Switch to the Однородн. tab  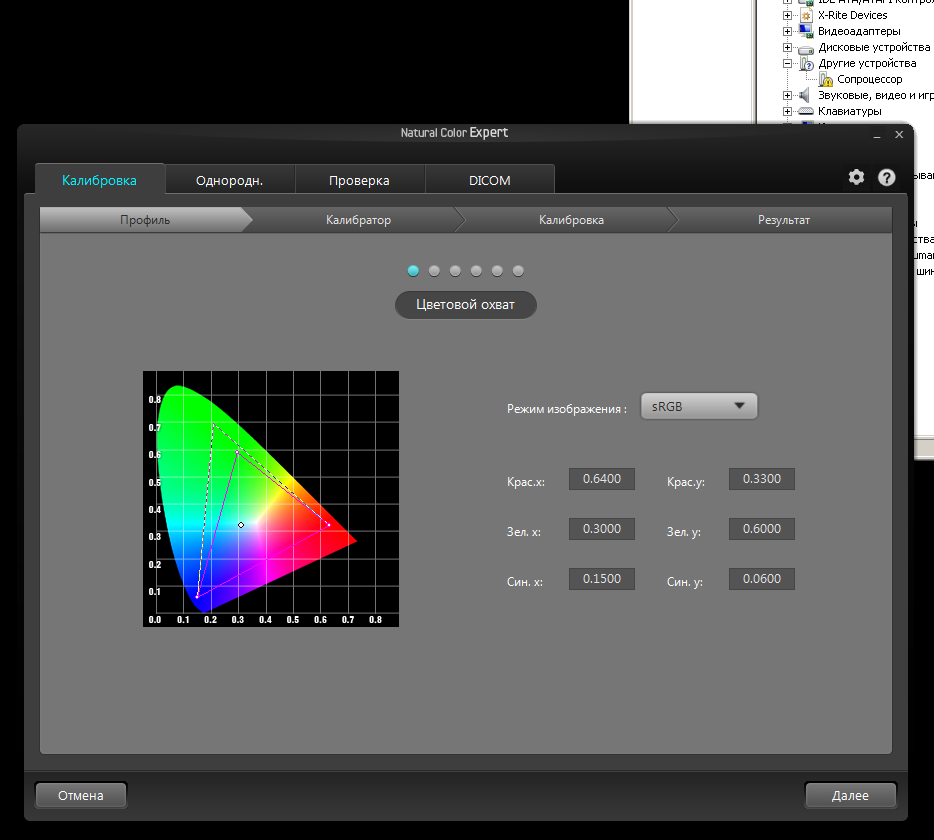point(229,180)
